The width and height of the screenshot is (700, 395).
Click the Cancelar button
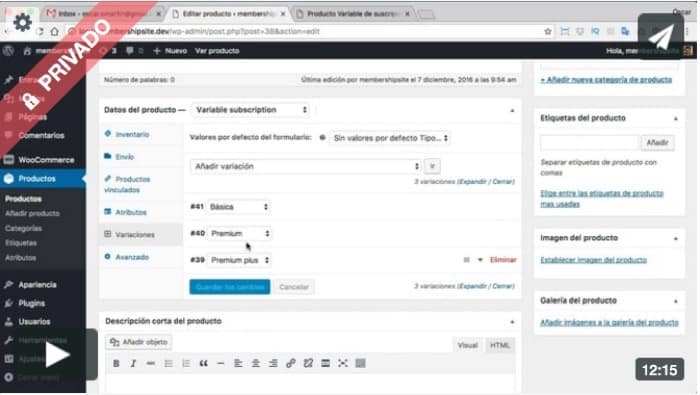click(x=294, y=287)
